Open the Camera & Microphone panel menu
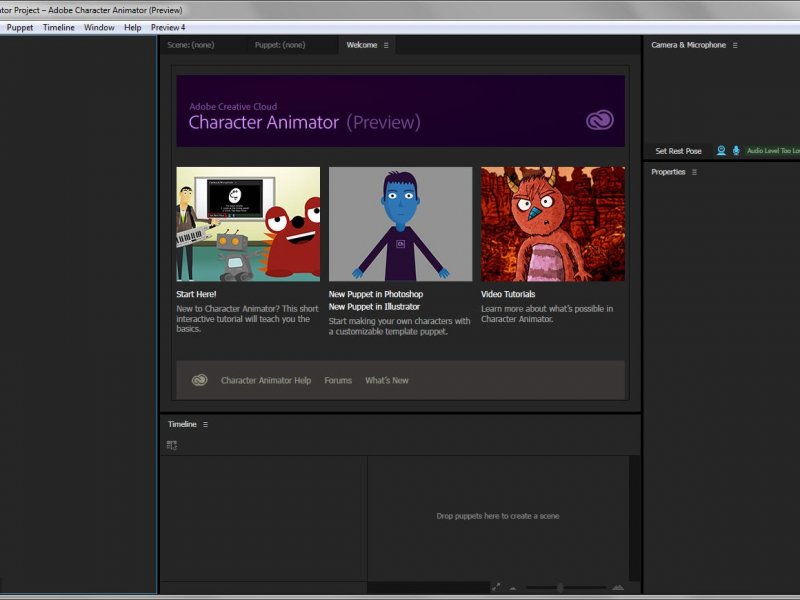 735,45
